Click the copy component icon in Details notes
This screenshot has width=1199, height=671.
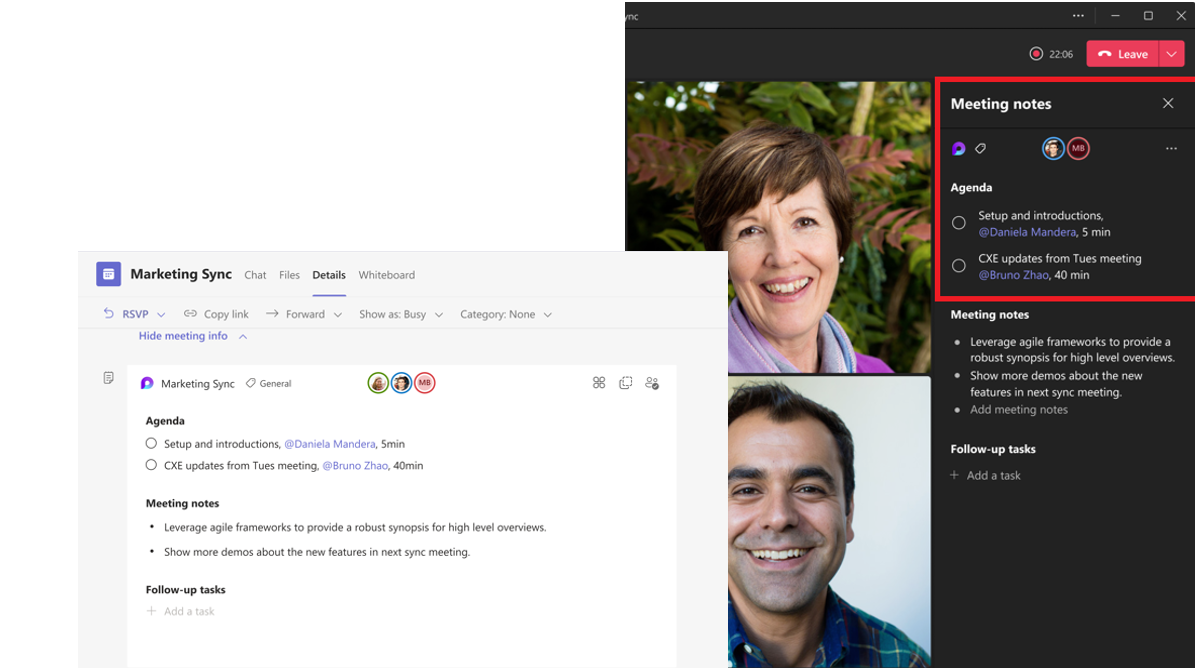pos(625,383)
